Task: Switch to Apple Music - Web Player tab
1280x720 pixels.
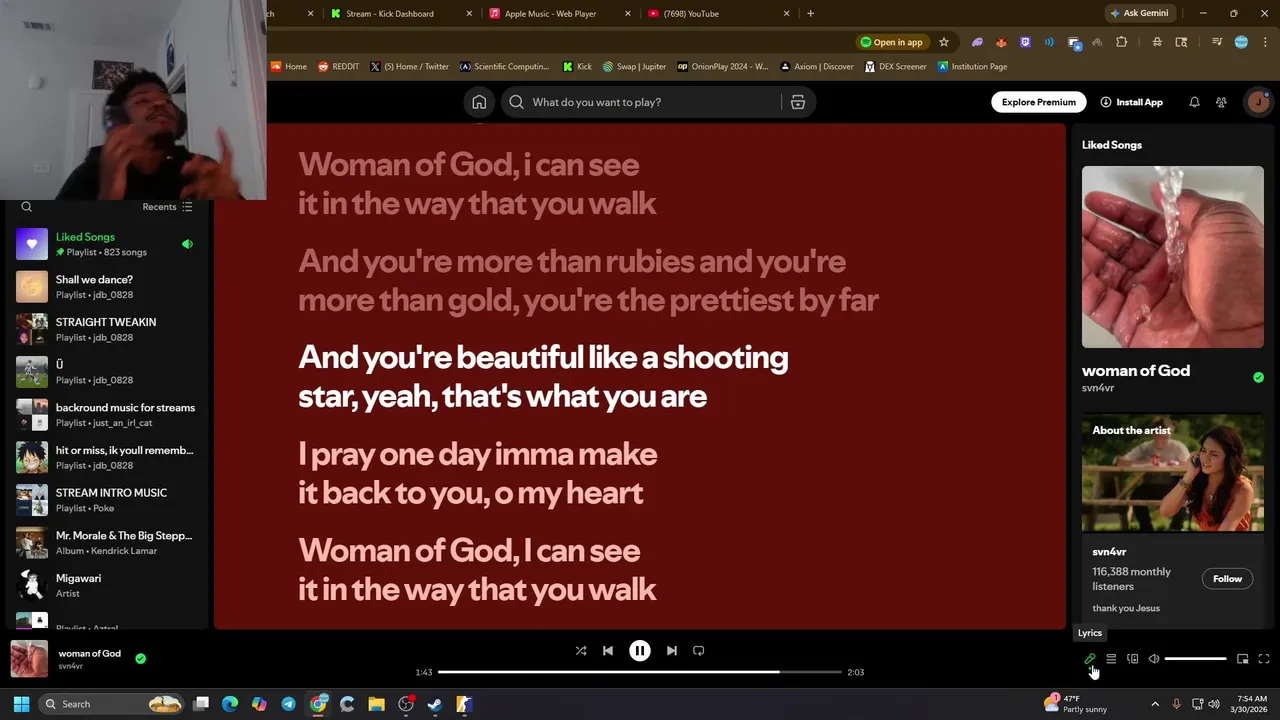Action: (560, 14)
